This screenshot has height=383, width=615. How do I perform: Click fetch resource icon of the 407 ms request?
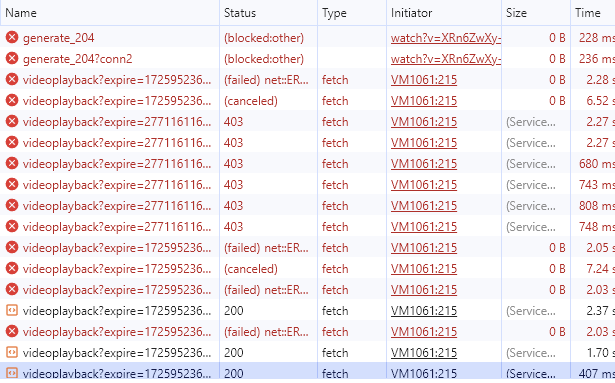click(x=12, y=373)
